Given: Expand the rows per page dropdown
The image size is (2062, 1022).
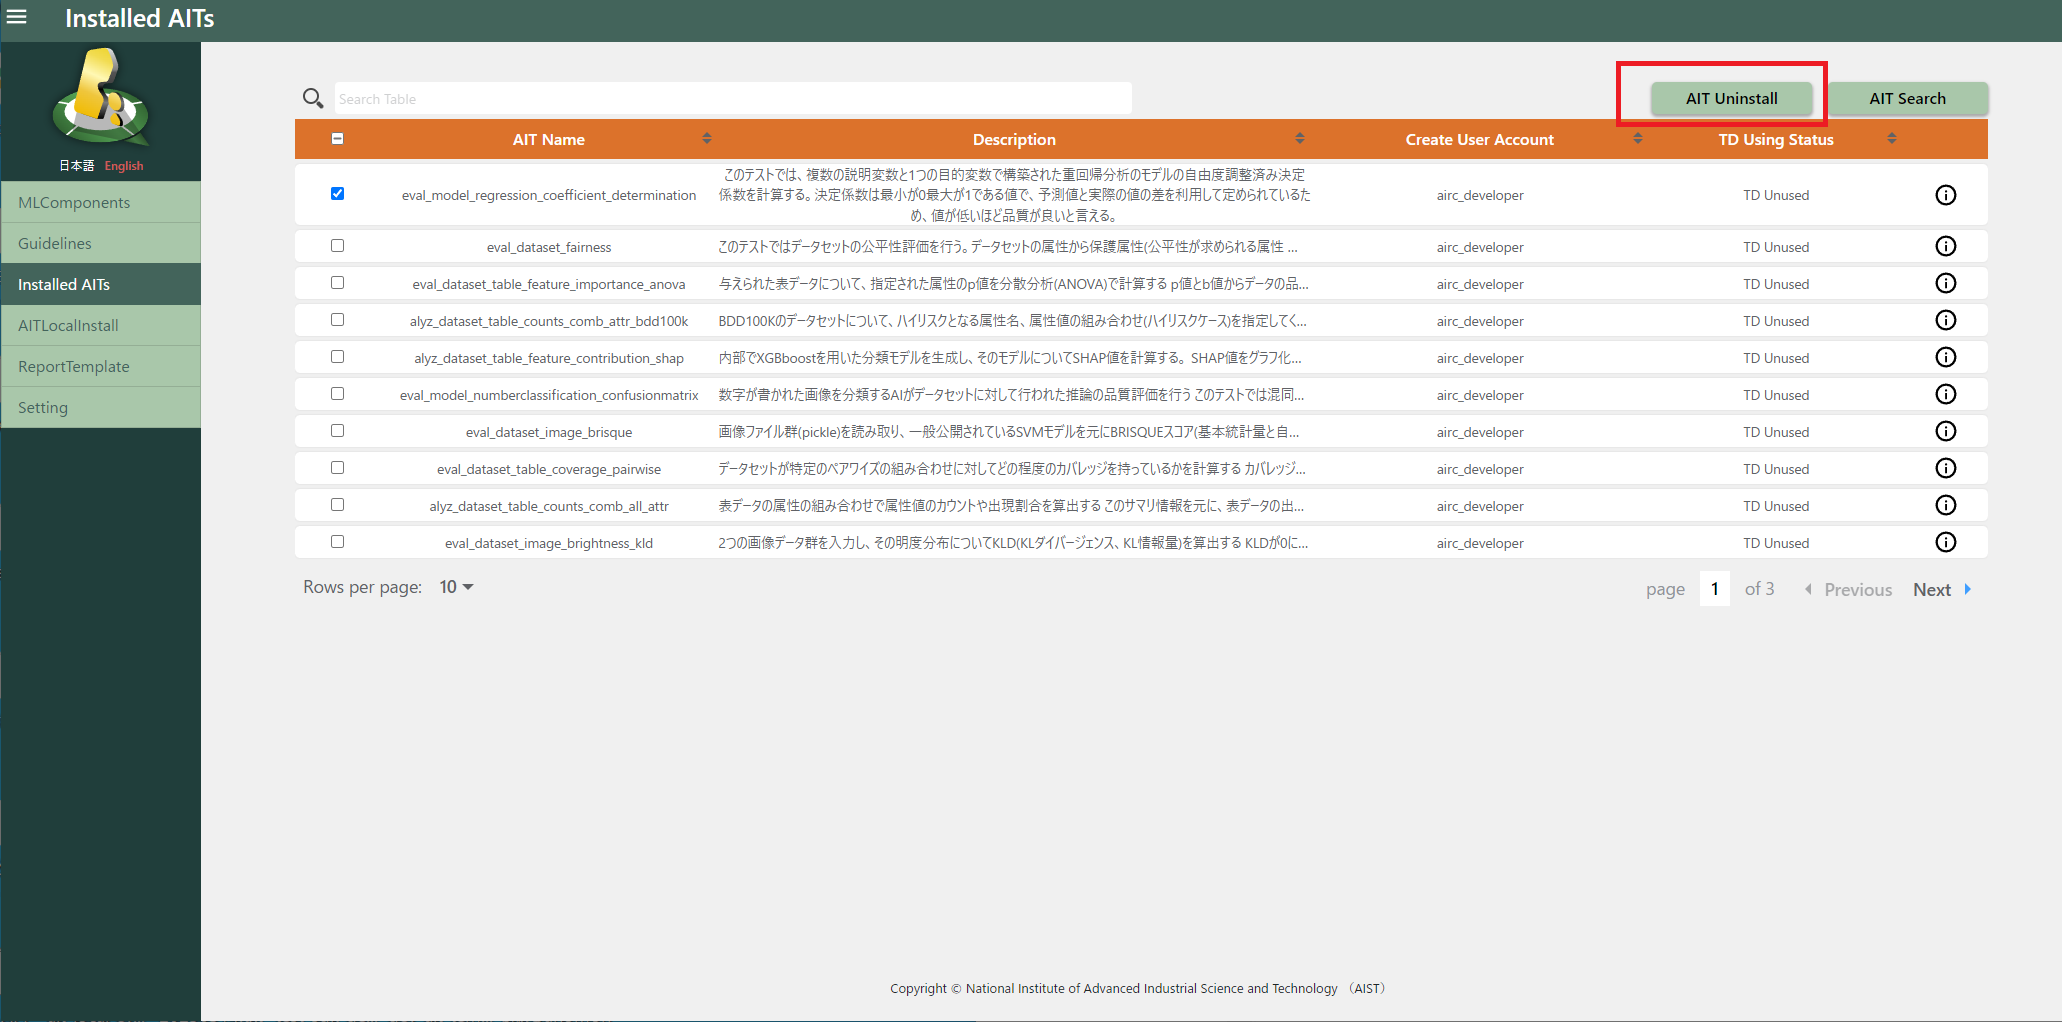Looking at the screenshot, I should [456, 587].
